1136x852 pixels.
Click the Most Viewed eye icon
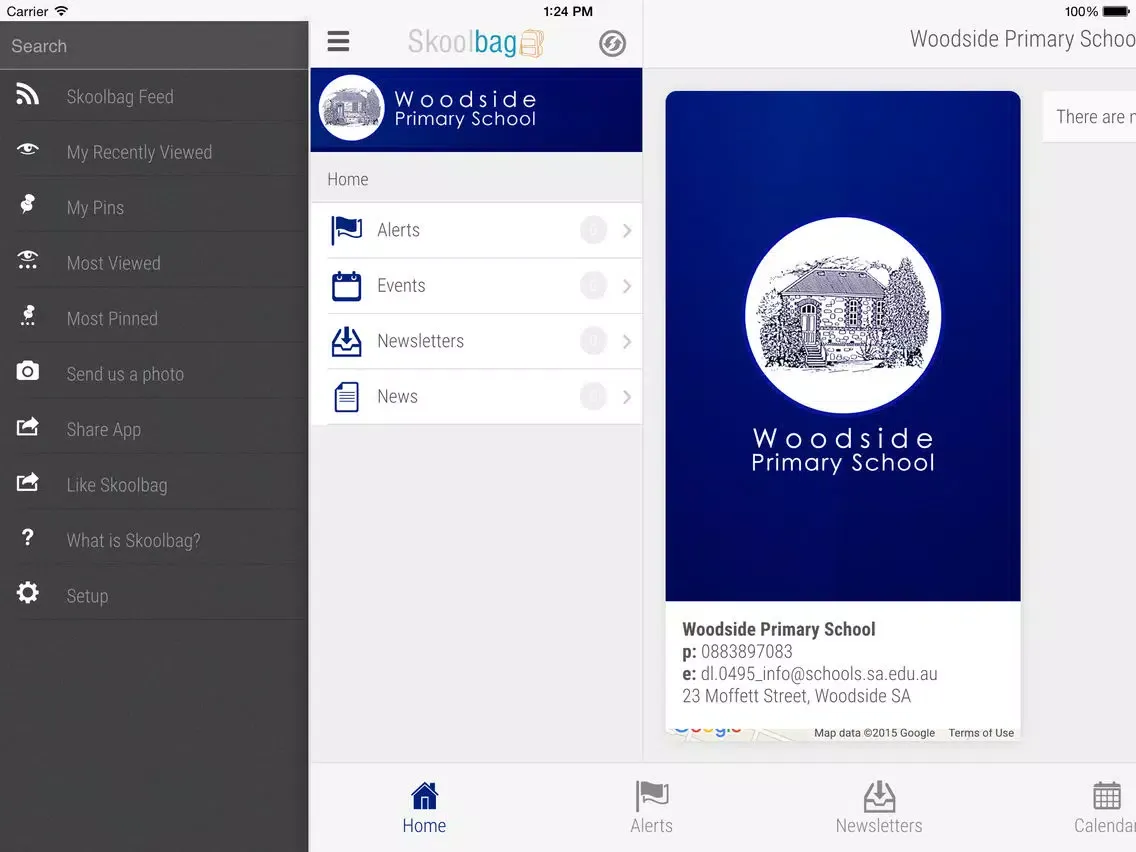click(x=28, y=259)
